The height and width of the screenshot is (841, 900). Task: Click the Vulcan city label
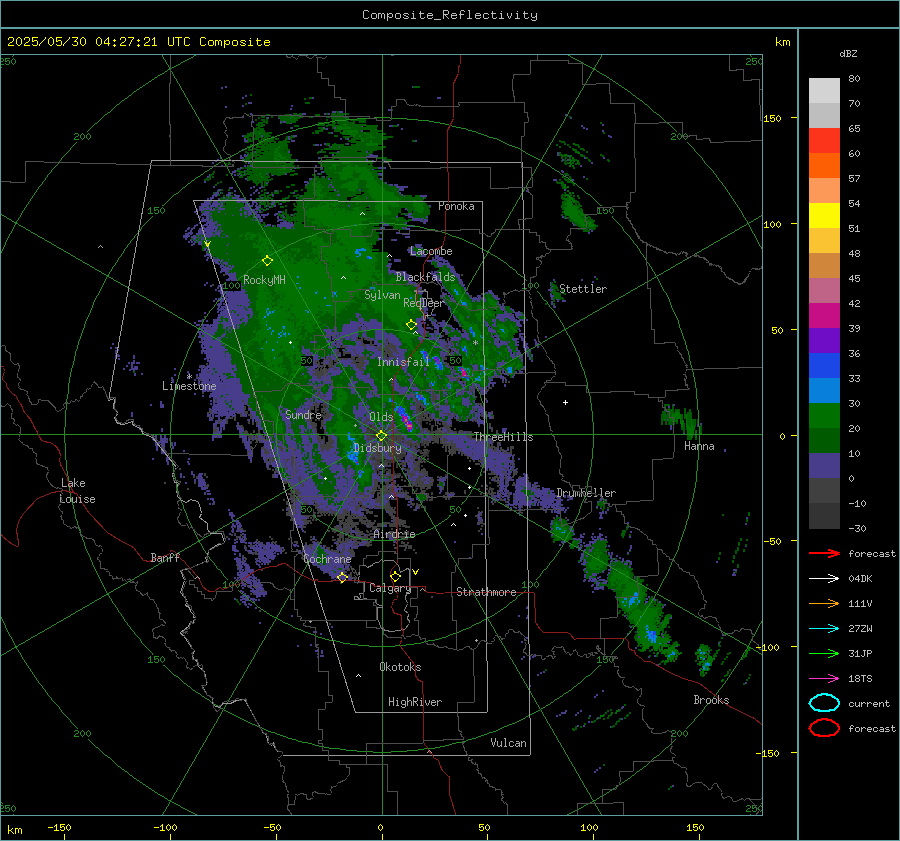(x=508, y=743)
